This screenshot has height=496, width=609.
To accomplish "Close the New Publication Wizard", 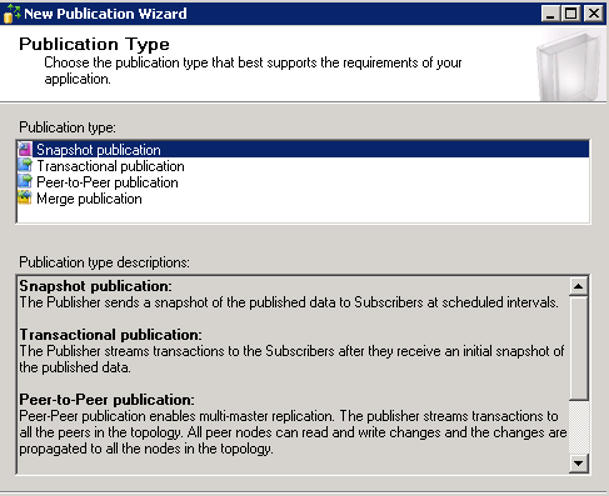I will 594,14.
